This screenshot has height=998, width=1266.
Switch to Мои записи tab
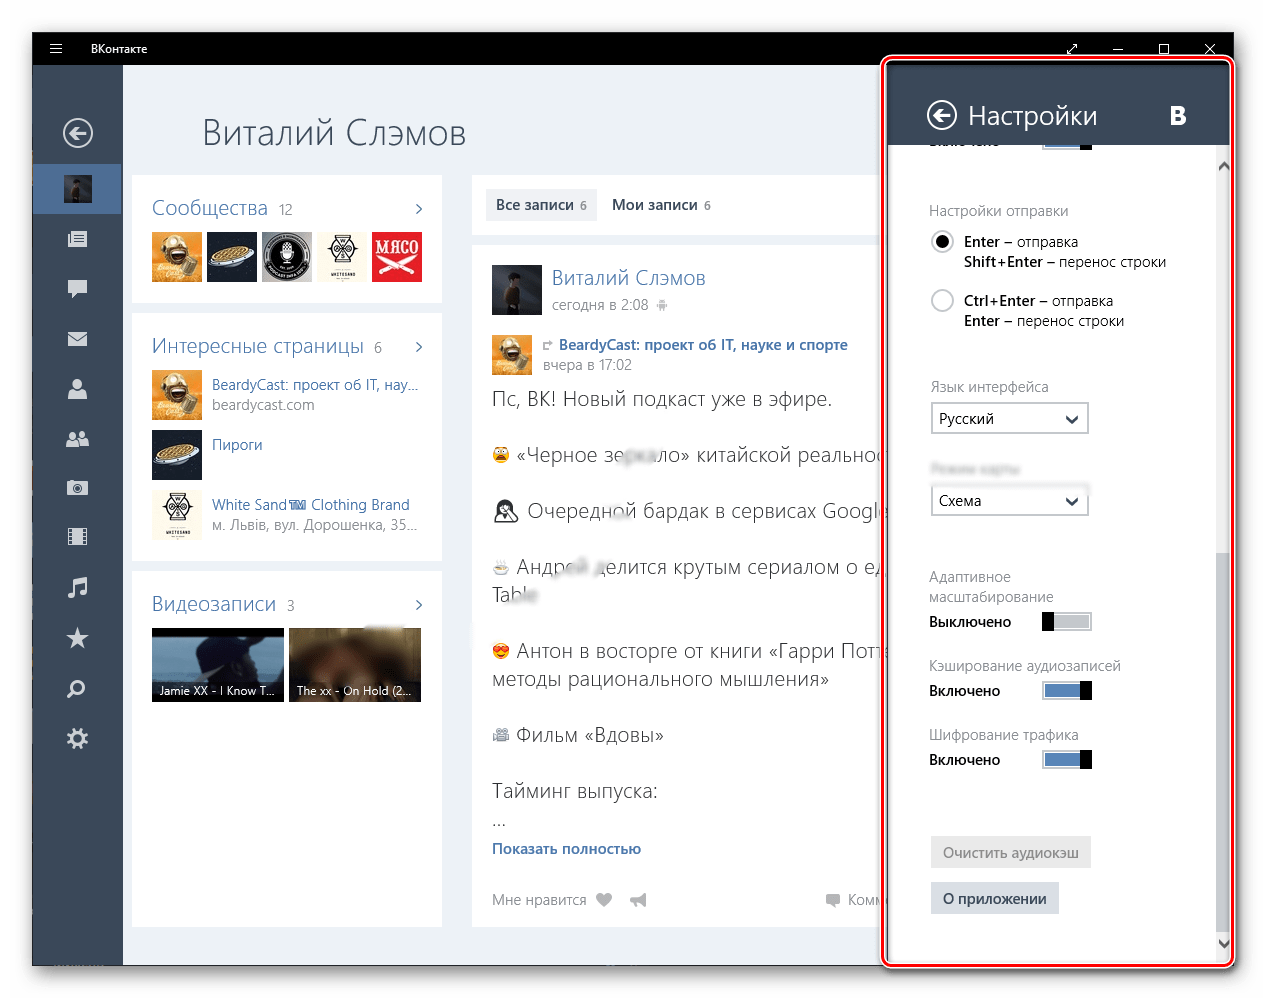661,205
